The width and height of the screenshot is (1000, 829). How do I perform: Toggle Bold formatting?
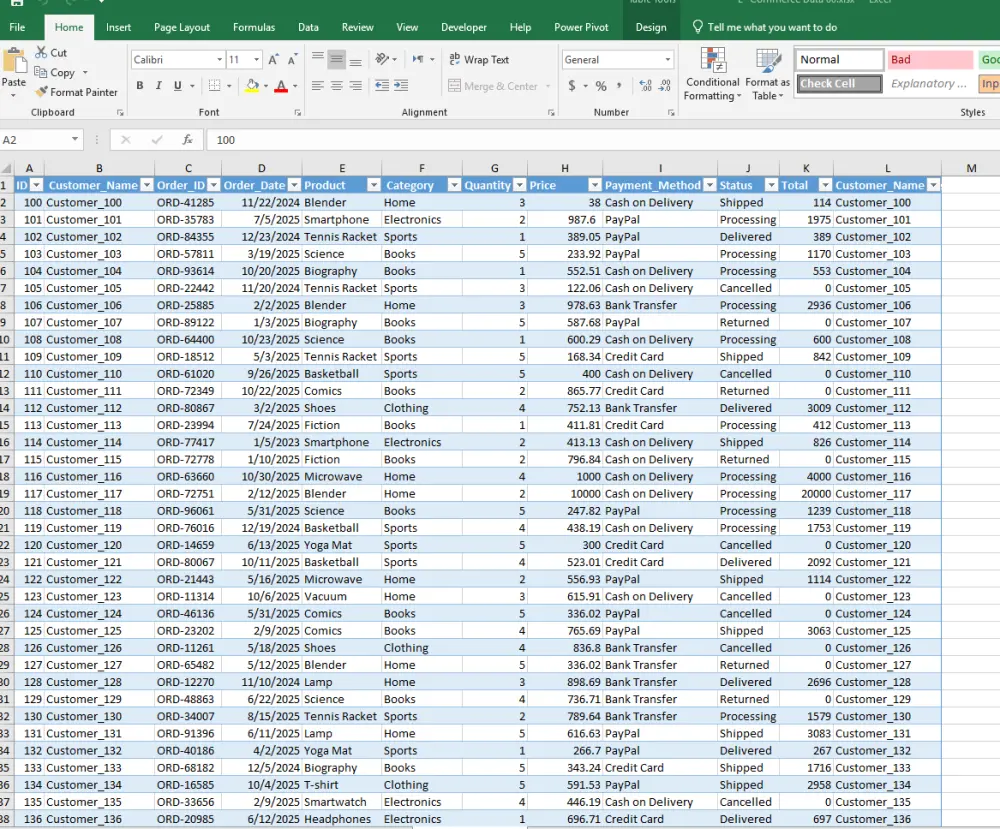coord(140,85)
